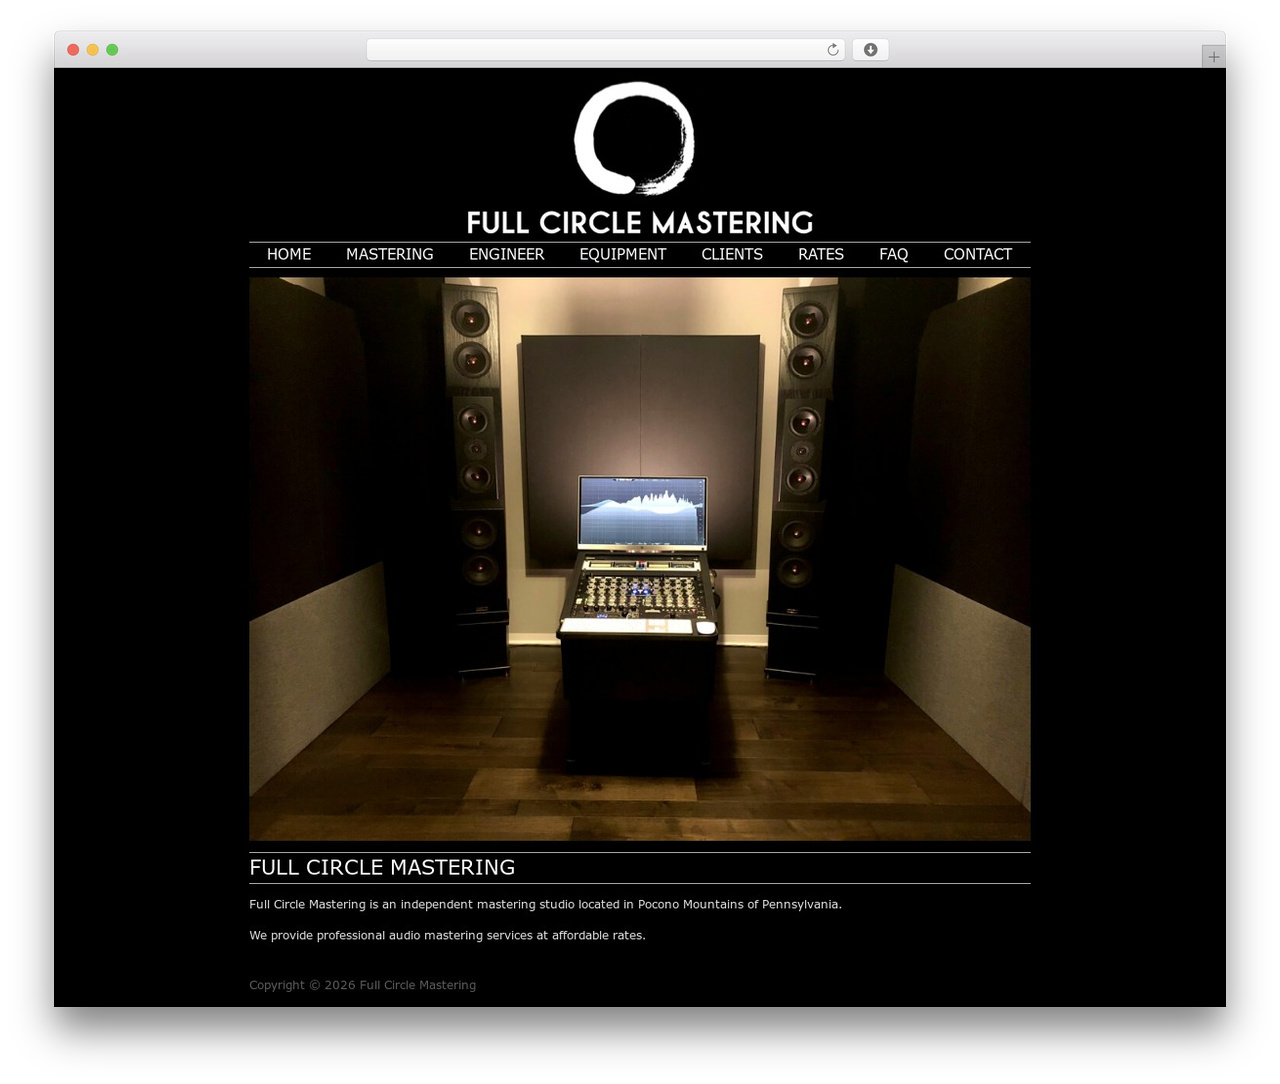
Task: Select the affordable rates sentence
Action: point(447,935)
